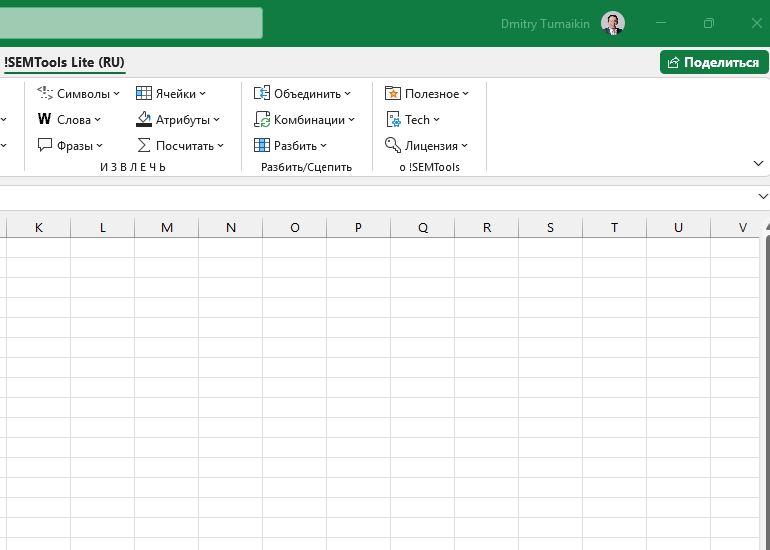Viewport: 770px width, 550px height.
Task: Click the Поделиться share button
Action: tap(714, 62)
